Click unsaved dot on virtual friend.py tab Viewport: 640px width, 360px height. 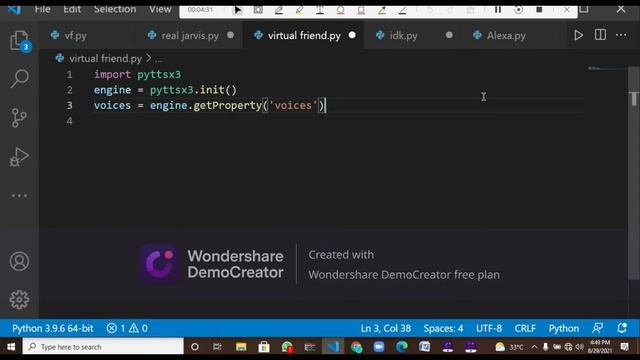[x=352, y=35]
